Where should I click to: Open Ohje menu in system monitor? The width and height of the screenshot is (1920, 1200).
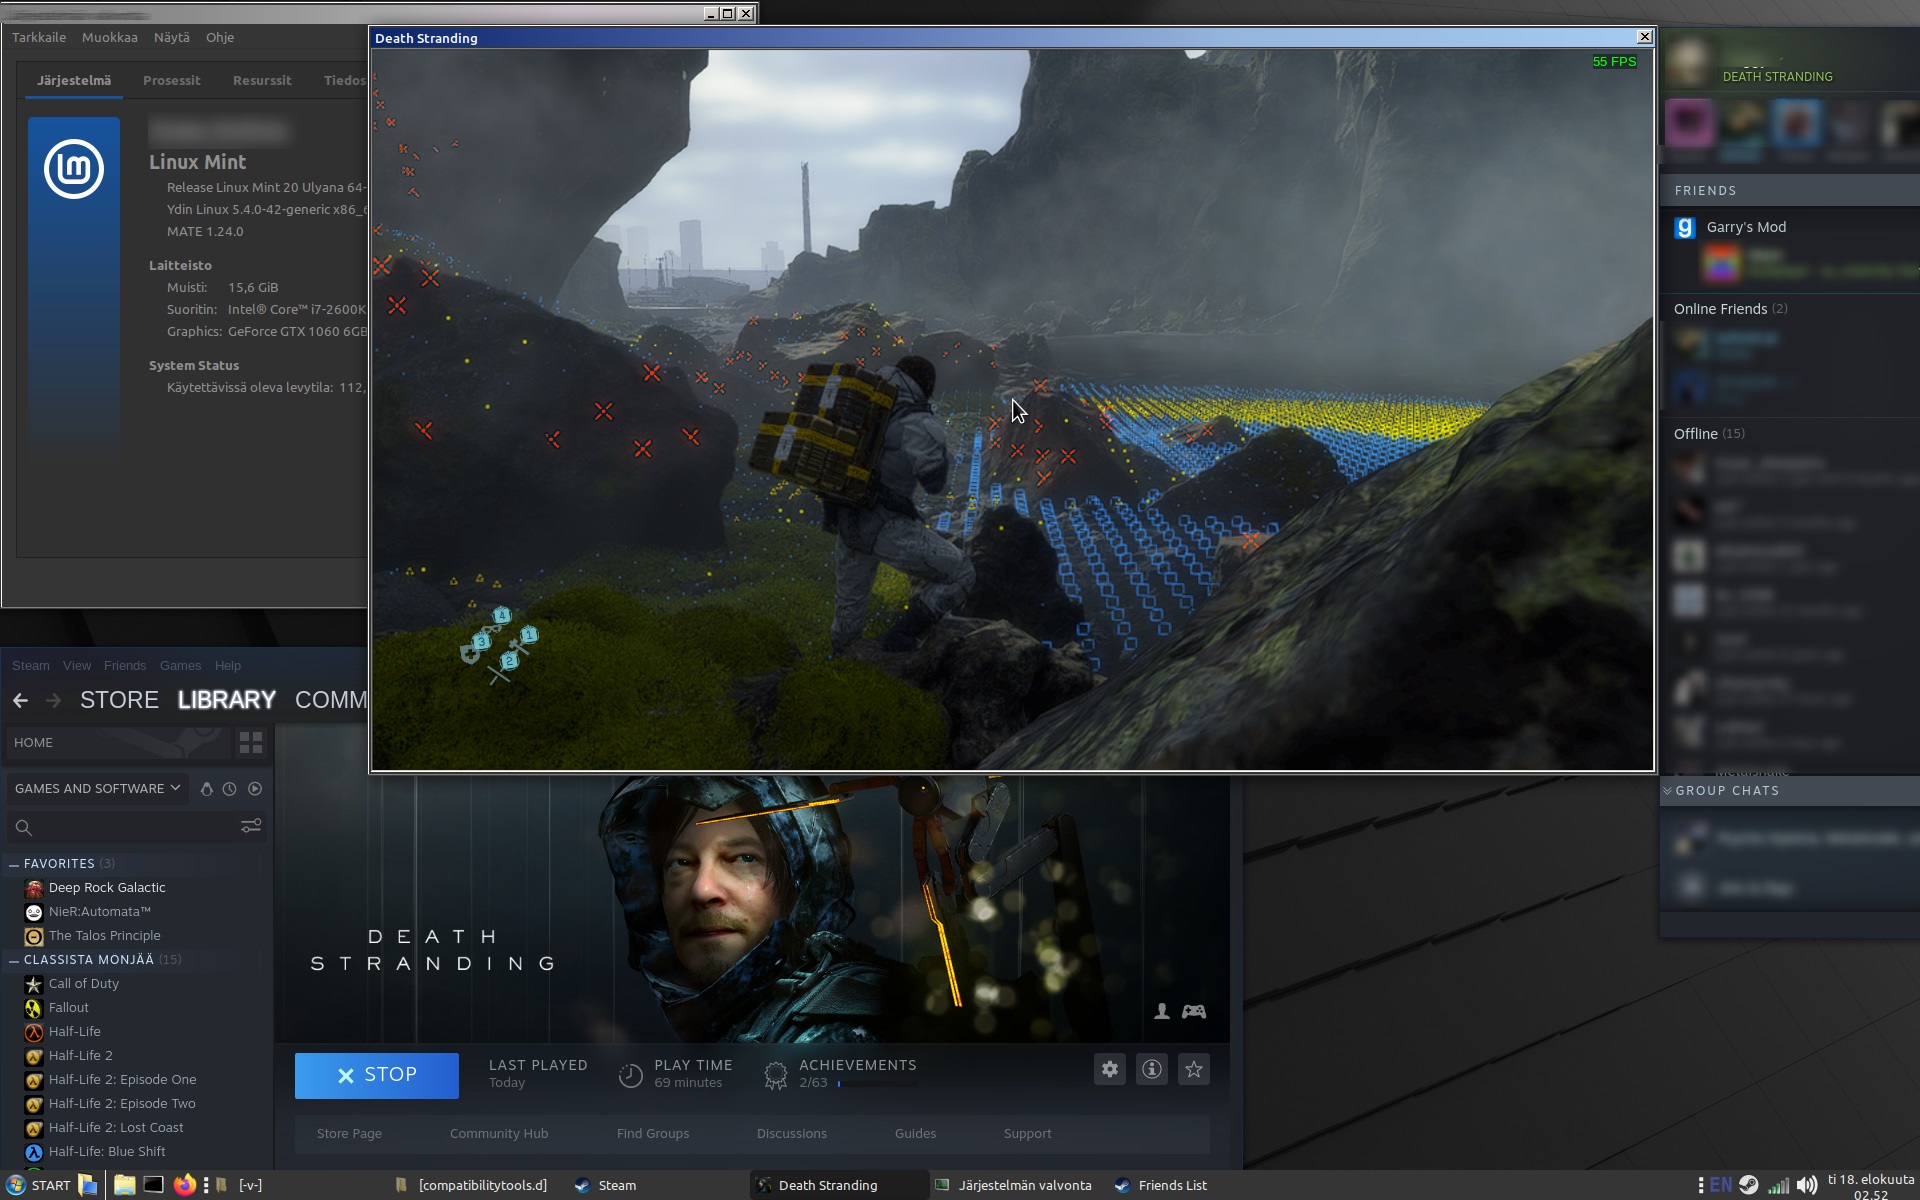coord(220,37)
